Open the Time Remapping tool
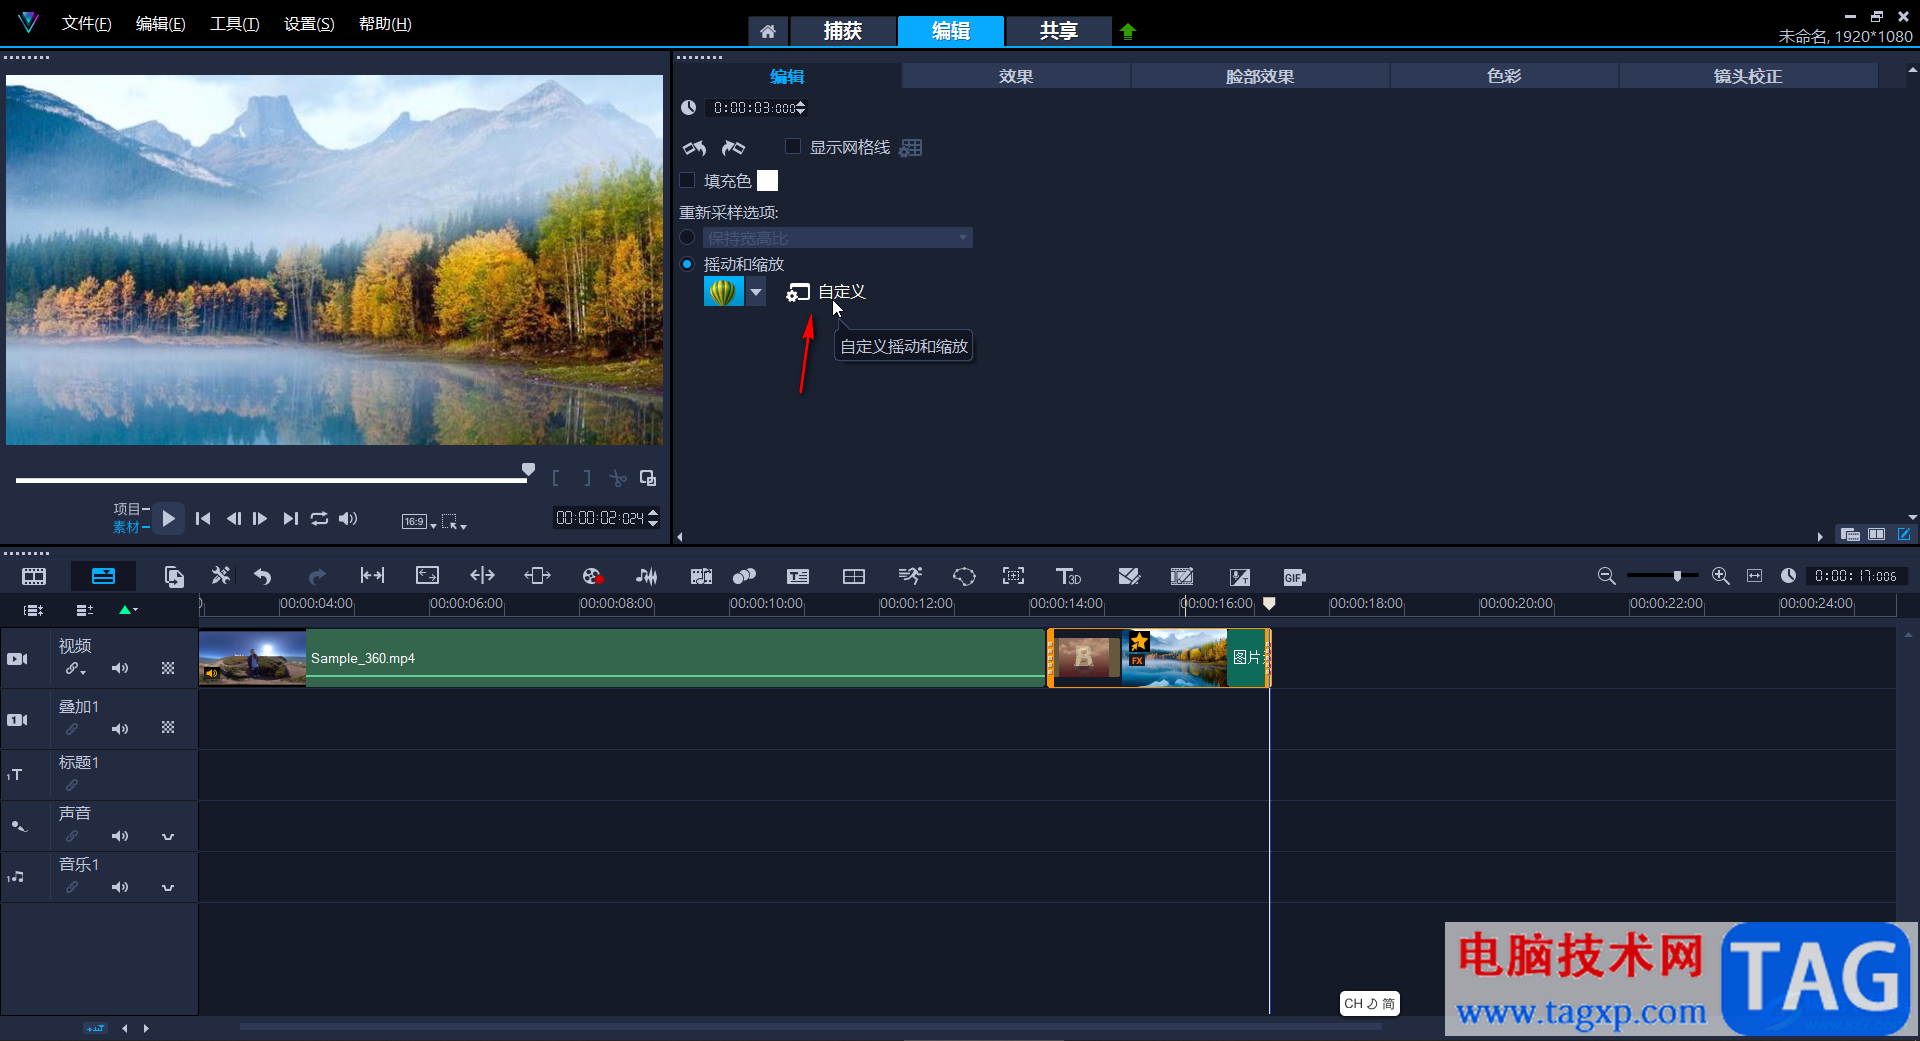Screen dimensions: 1920x1041 click(909, 576)
